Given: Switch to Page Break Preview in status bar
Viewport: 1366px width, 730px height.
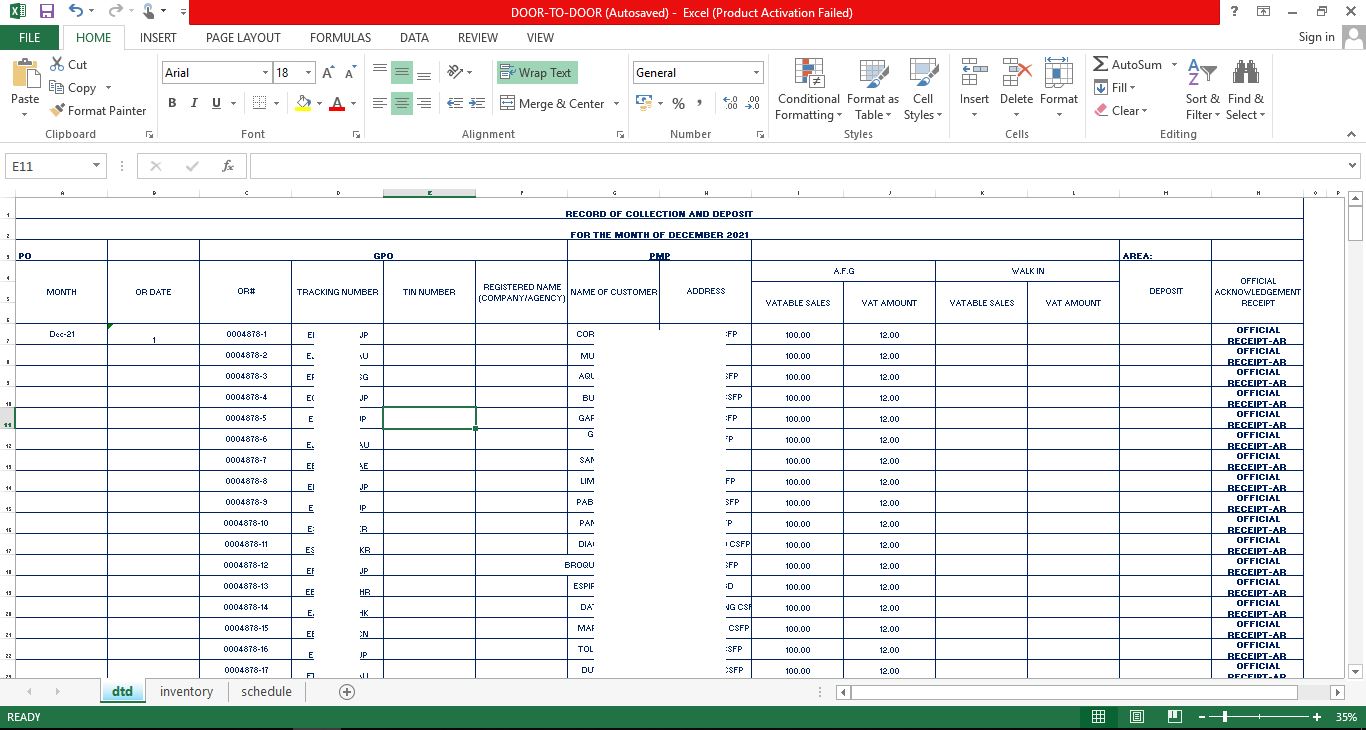Looking at the screenshot, I should 1175,717.
